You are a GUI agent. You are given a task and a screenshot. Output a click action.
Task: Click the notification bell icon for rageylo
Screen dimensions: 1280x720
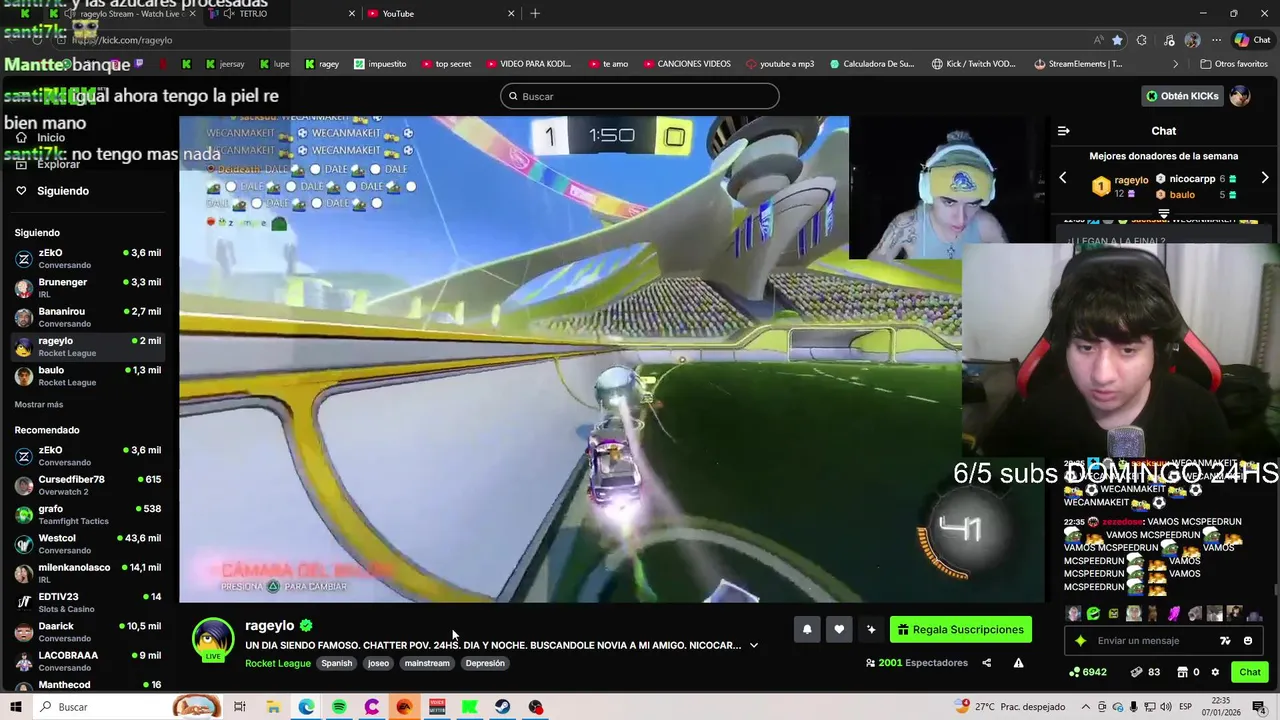coord(807,629)
